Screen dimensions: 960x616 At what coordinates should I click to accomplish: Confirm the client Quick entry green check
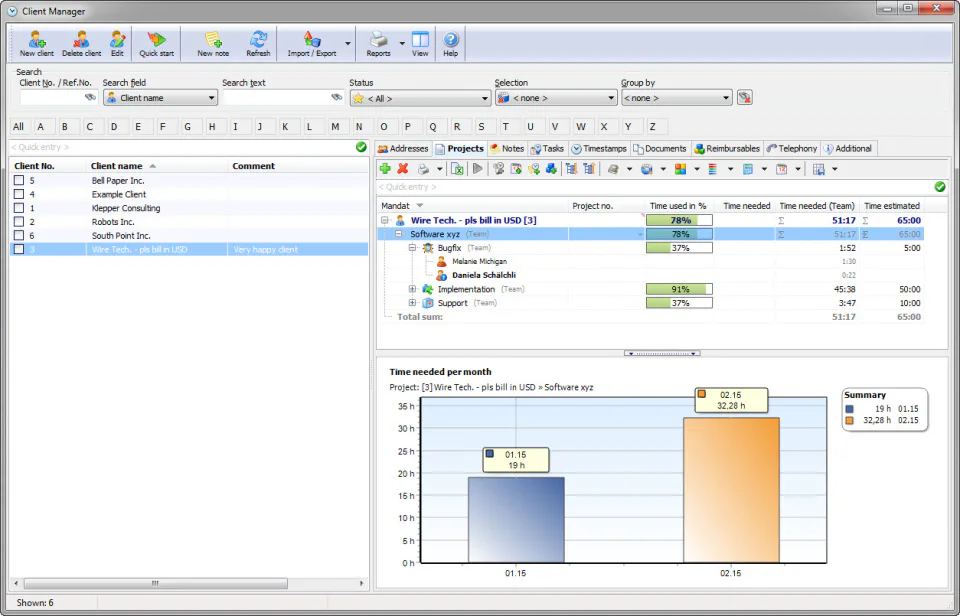coord(361,147)
